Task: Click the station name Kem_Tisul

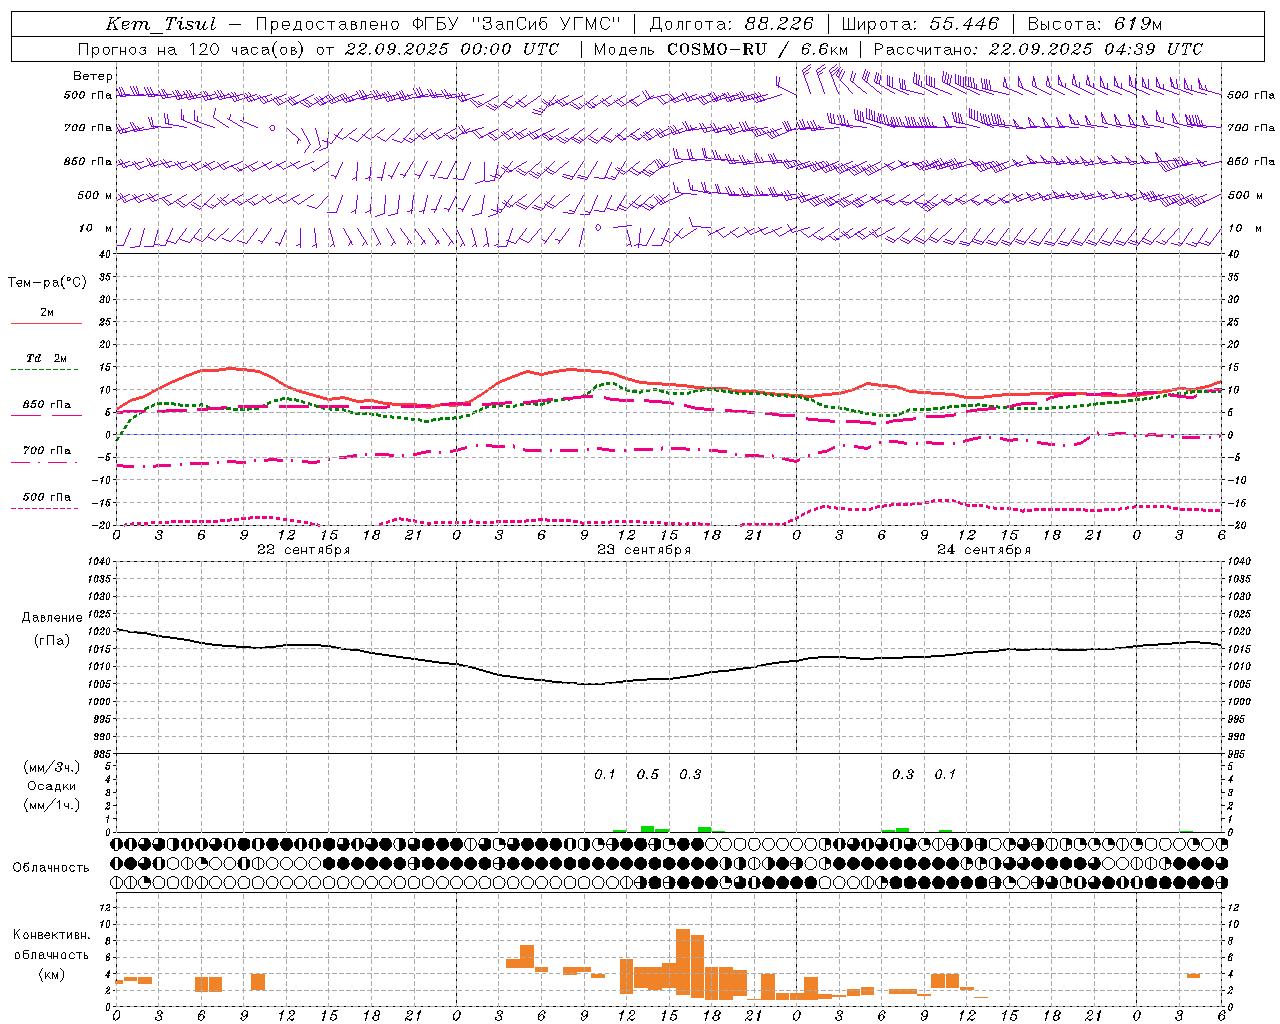Action: [x=160, y=24]
